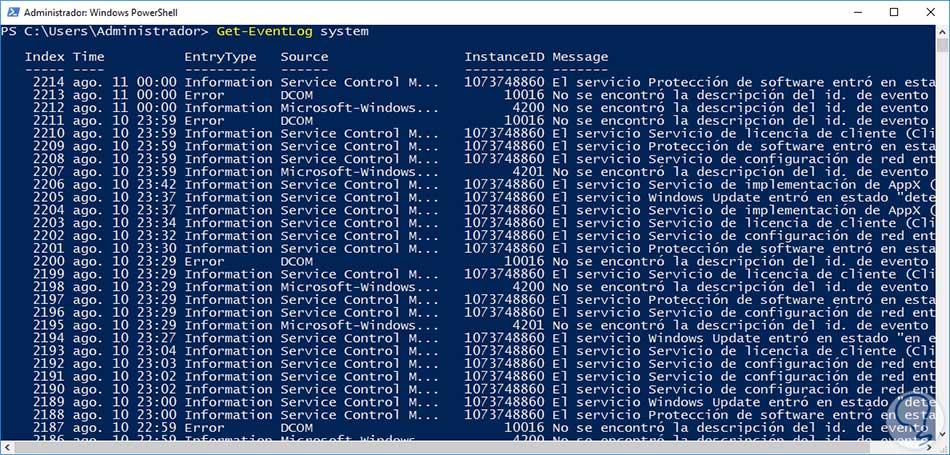Click the InstanceID column header

(504, 57)
